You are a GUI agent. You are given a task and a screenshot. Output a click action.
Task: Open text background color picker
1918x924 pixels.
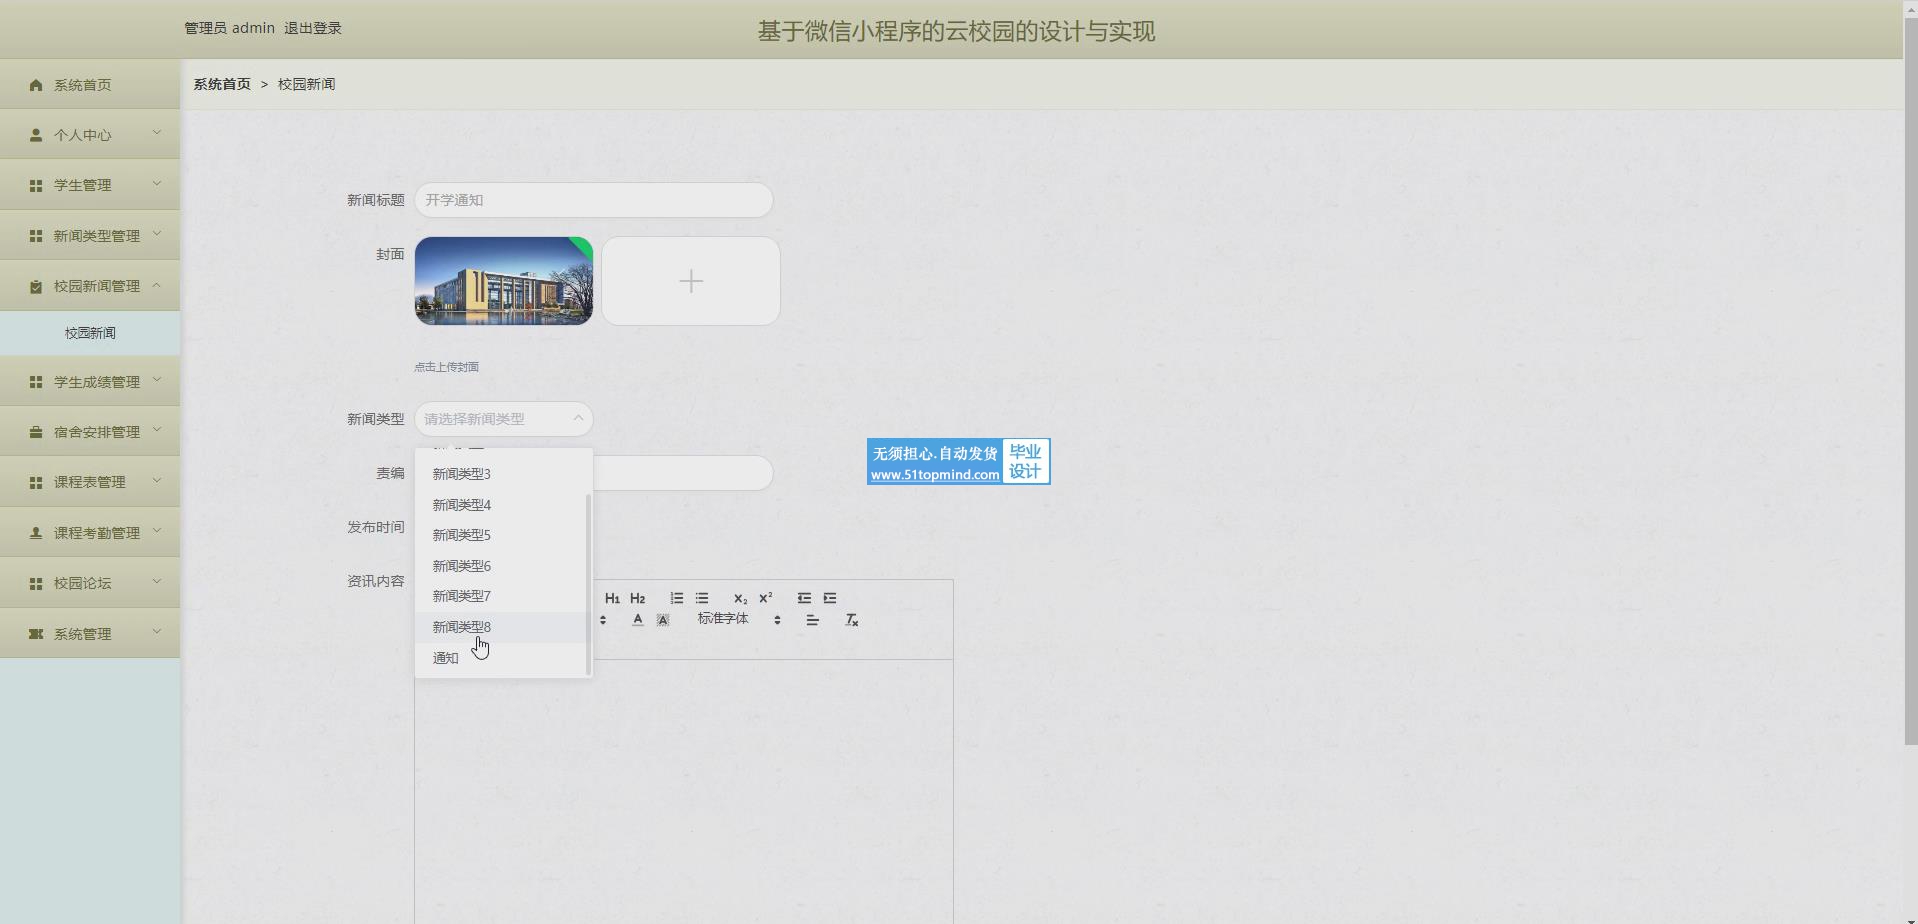(x=662, y=620)
